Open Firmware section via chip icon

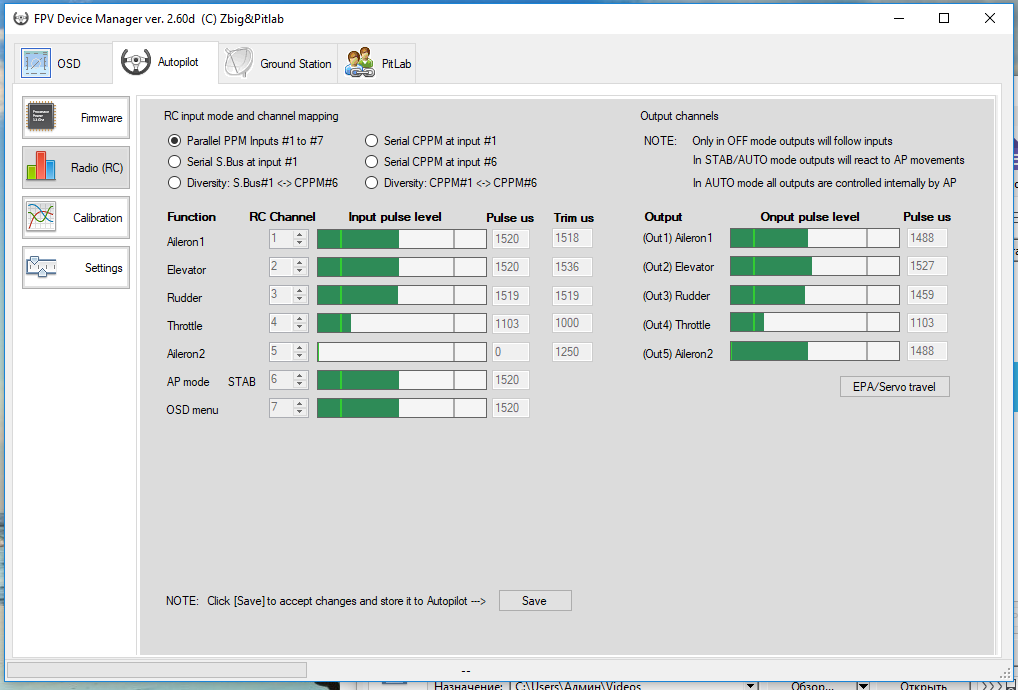tap(42, 117)
